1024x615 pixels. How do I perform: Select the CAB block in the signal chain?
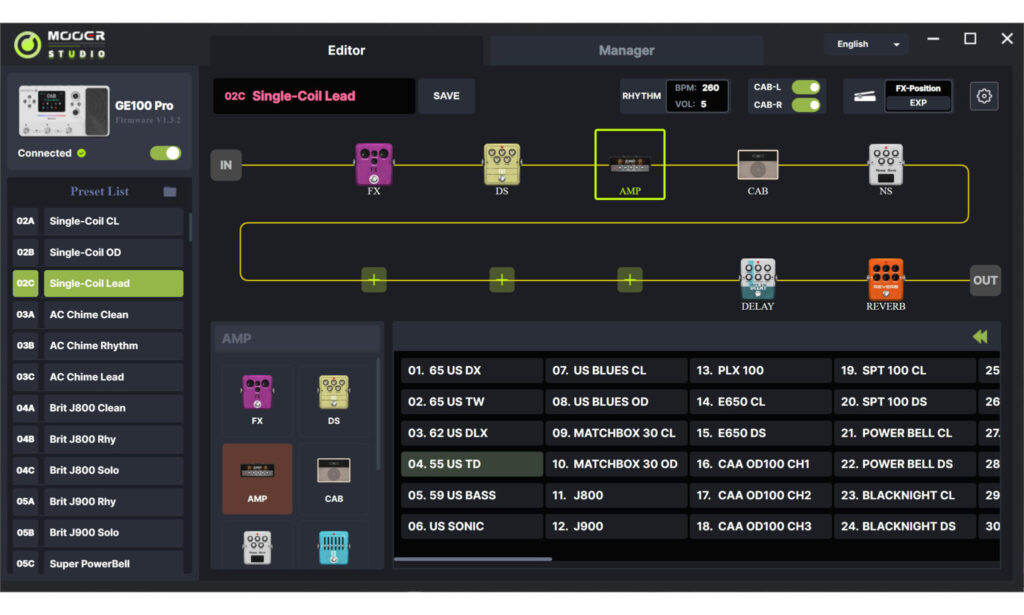tap(758, 165)
